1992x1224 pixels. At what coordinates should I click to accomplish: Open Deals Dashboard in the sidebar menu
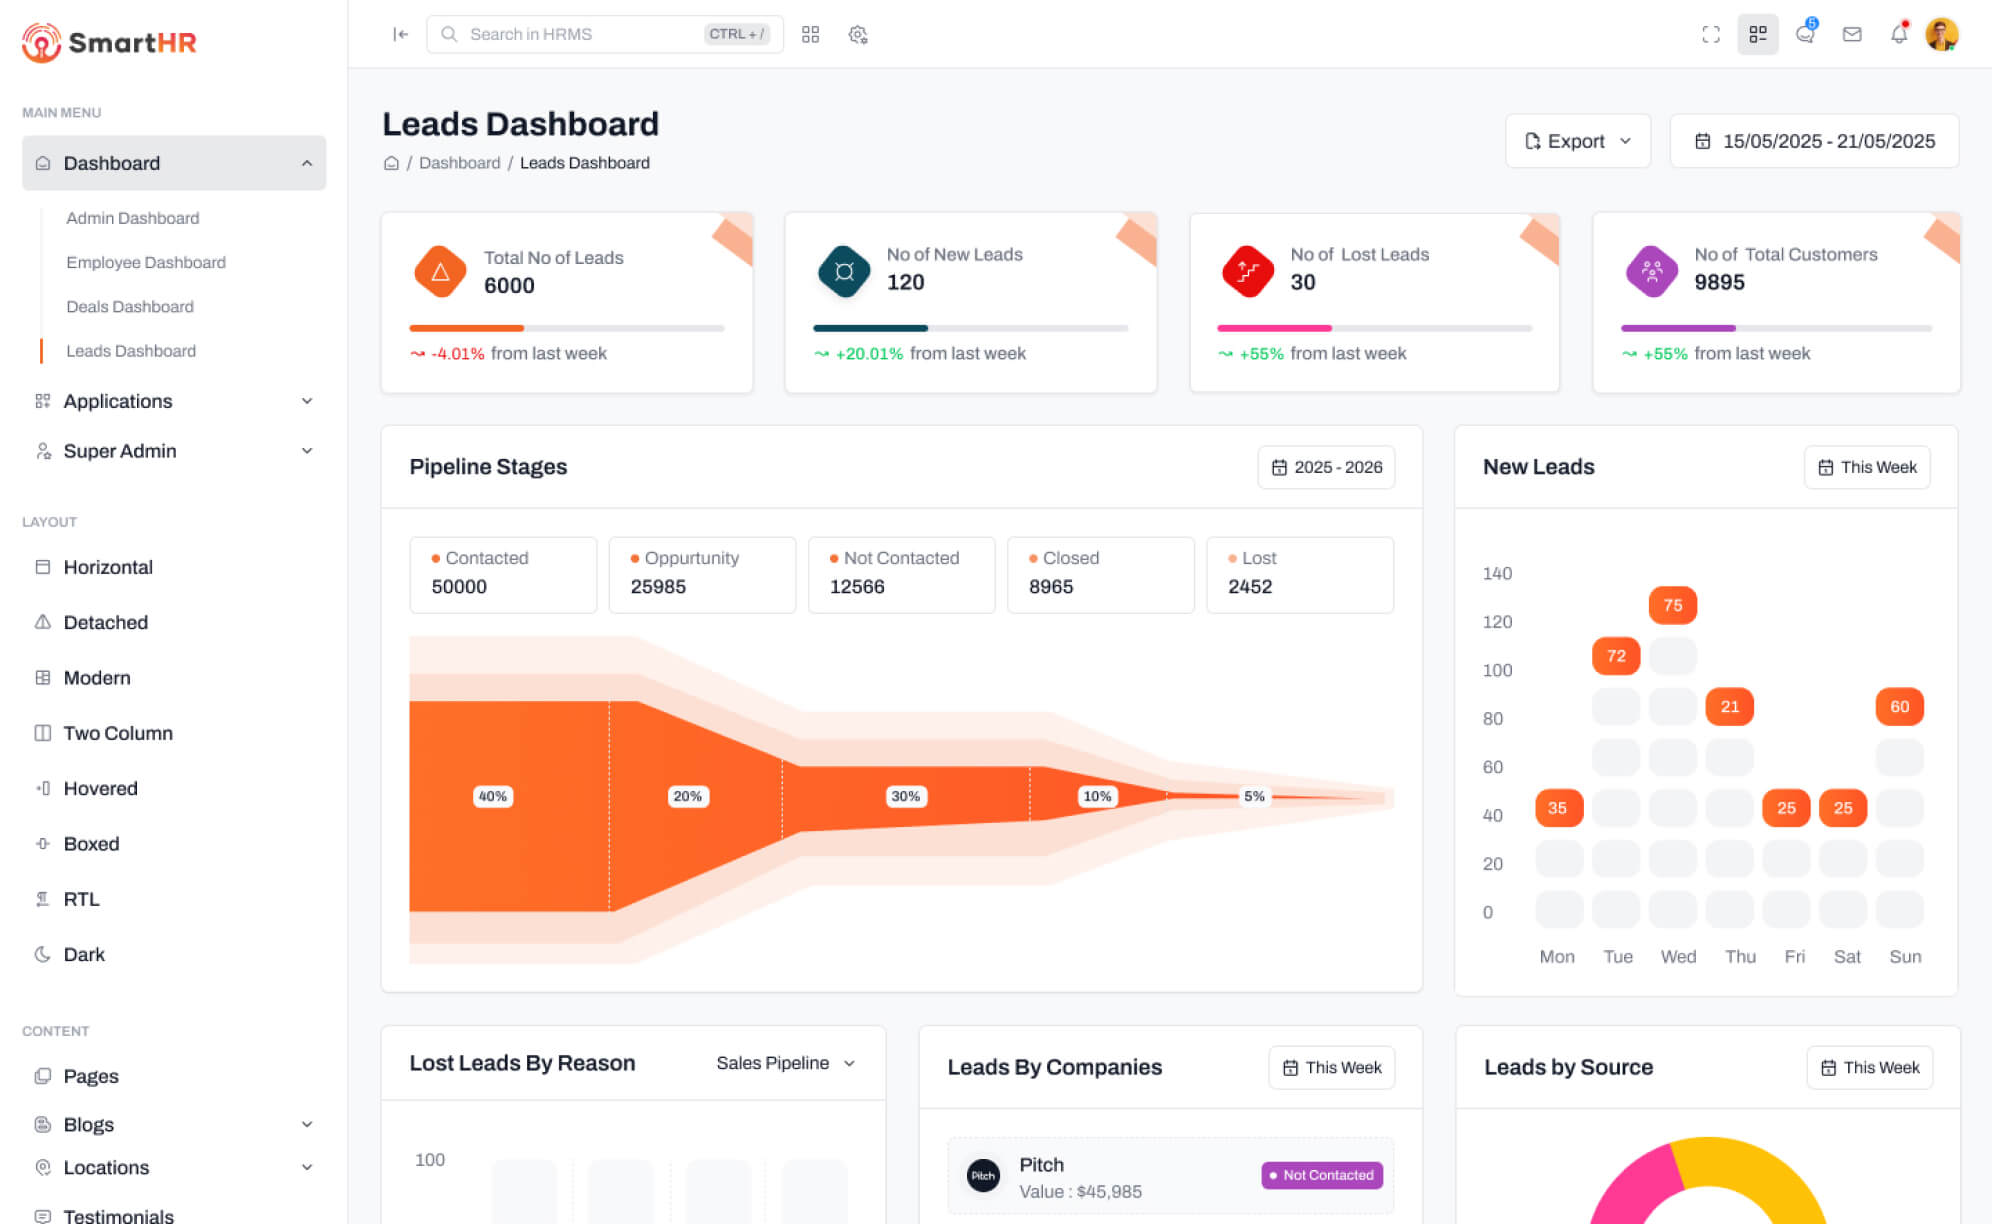[x=130, y=307]
